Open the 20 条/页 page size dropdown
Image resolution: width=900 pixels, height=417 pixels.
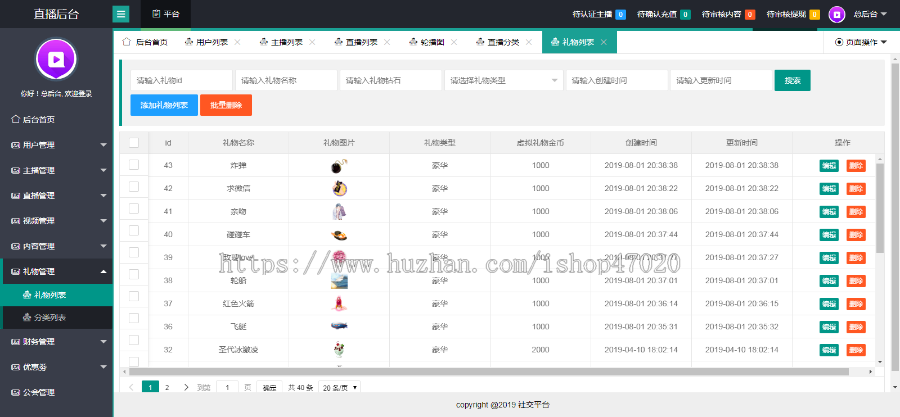tap(339, 387)
